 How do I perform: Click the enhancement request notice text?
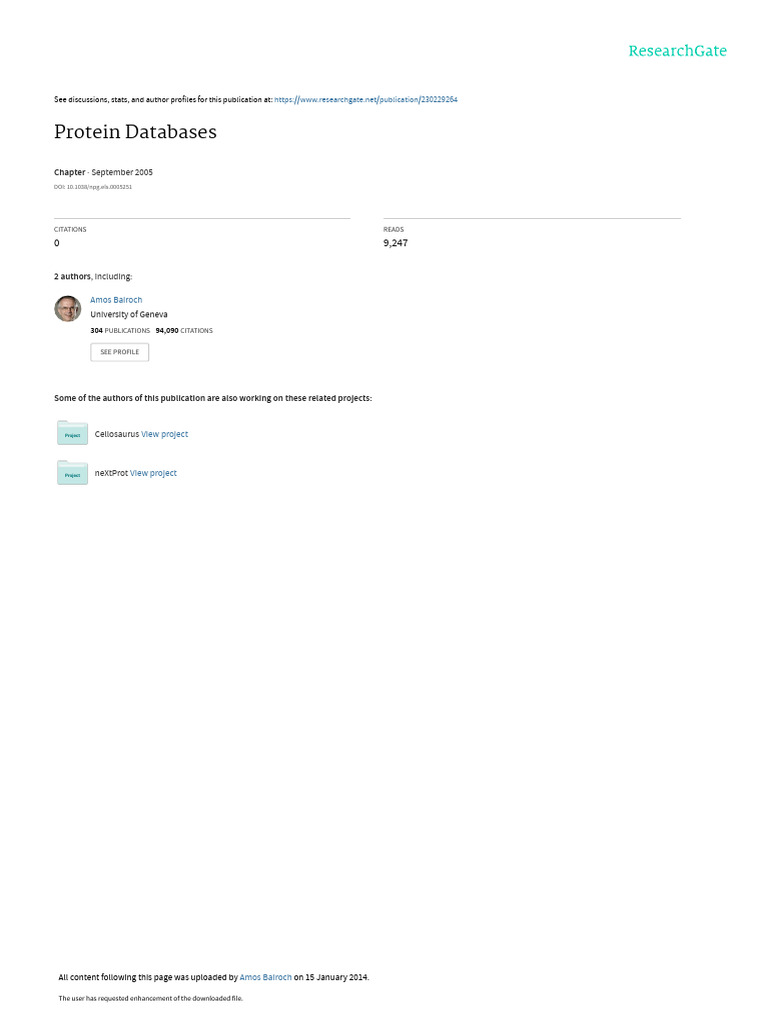pos(151,999)
